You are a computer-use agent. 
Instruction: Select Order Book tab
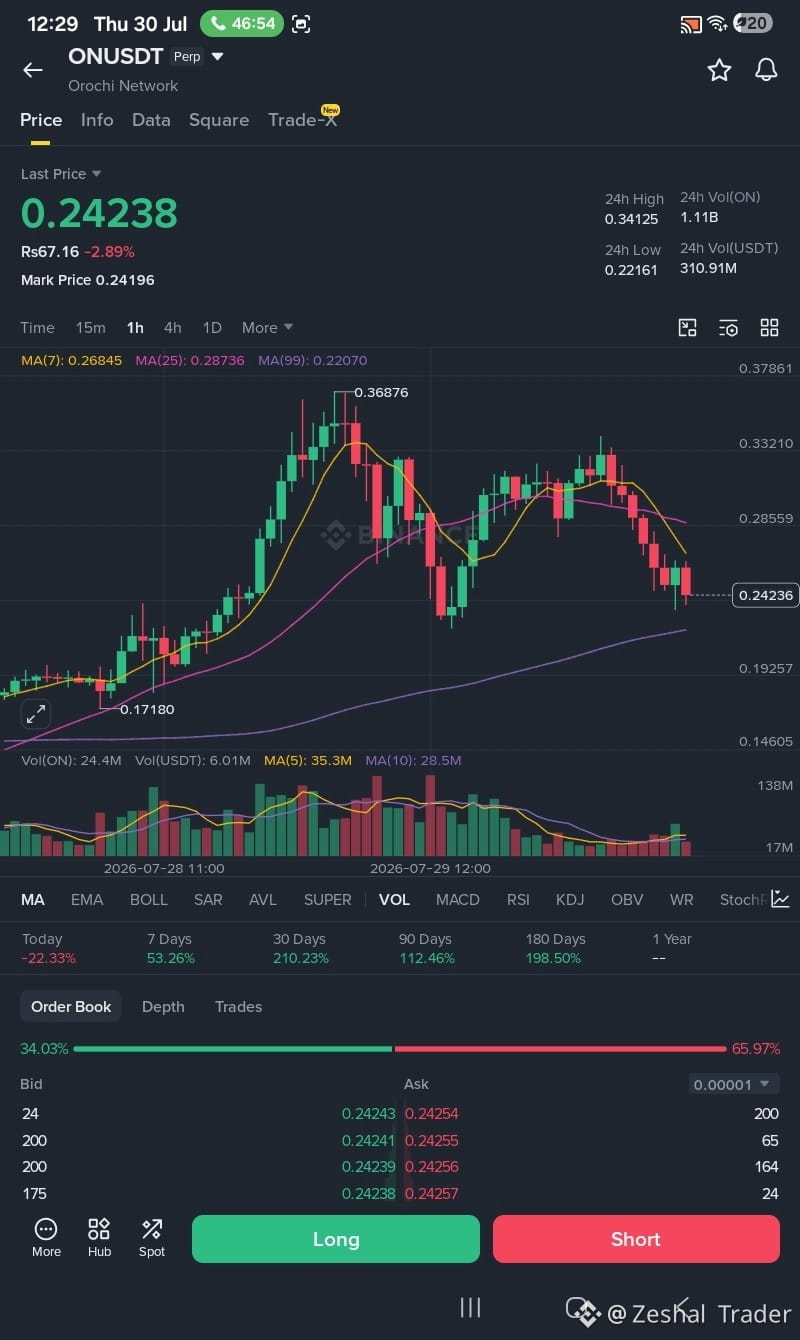pyautogui.click(x=71, y=1007)
